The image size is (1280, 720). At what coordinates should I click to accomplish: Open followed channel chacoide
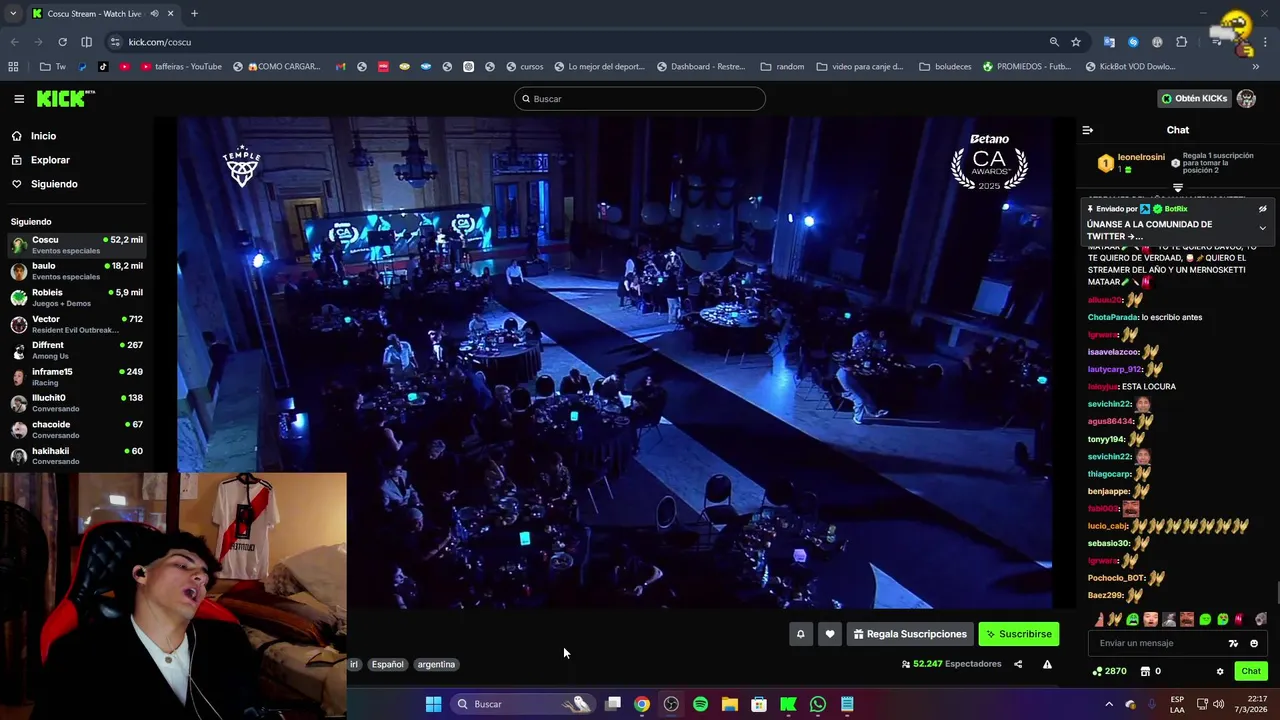coord(76,430)
